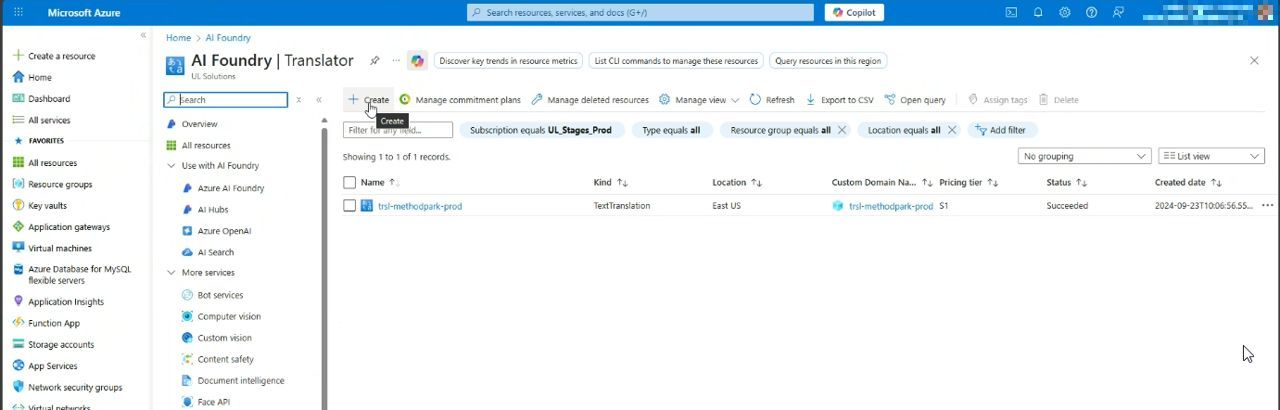1280x410 pixels.
Task: Open the List view dropdown
Action: pos(1211,156)
